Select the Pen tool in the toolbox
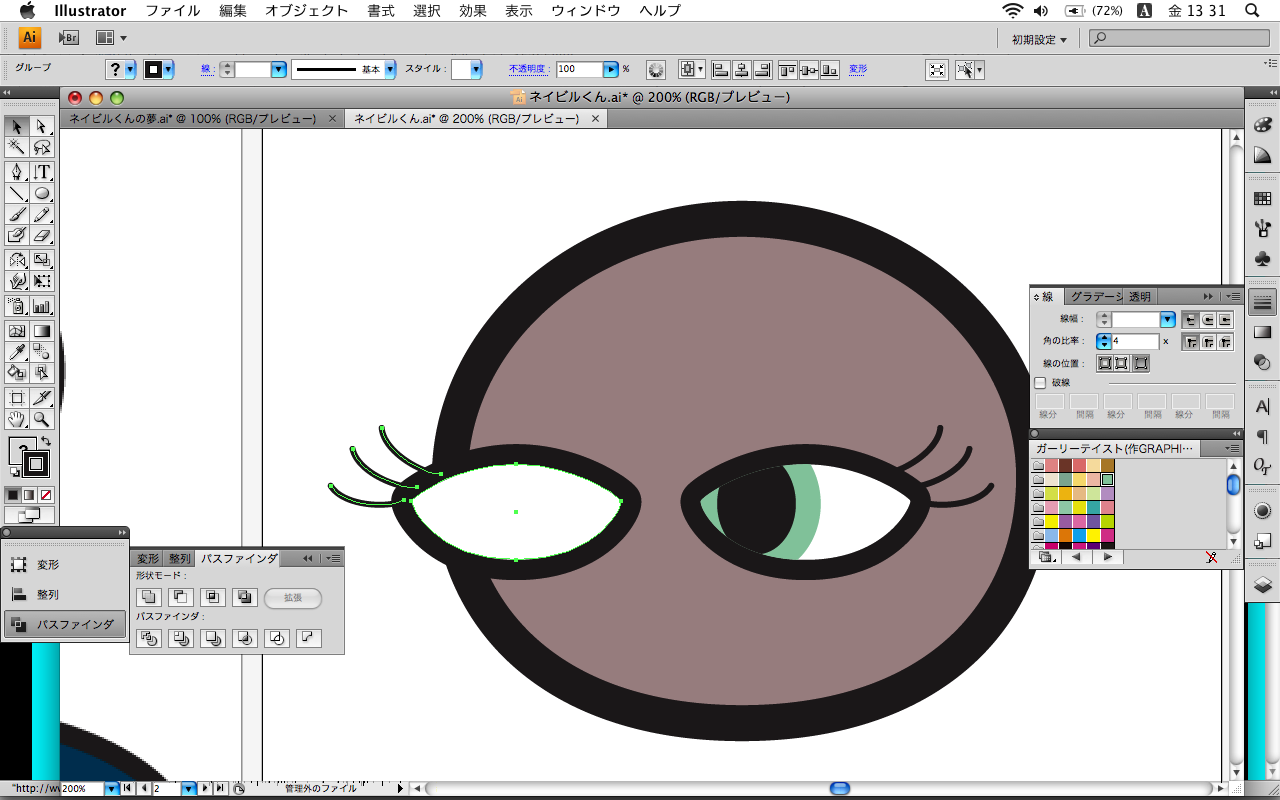1280x800 pixels. pyautogui.click(x=17, y=171)
